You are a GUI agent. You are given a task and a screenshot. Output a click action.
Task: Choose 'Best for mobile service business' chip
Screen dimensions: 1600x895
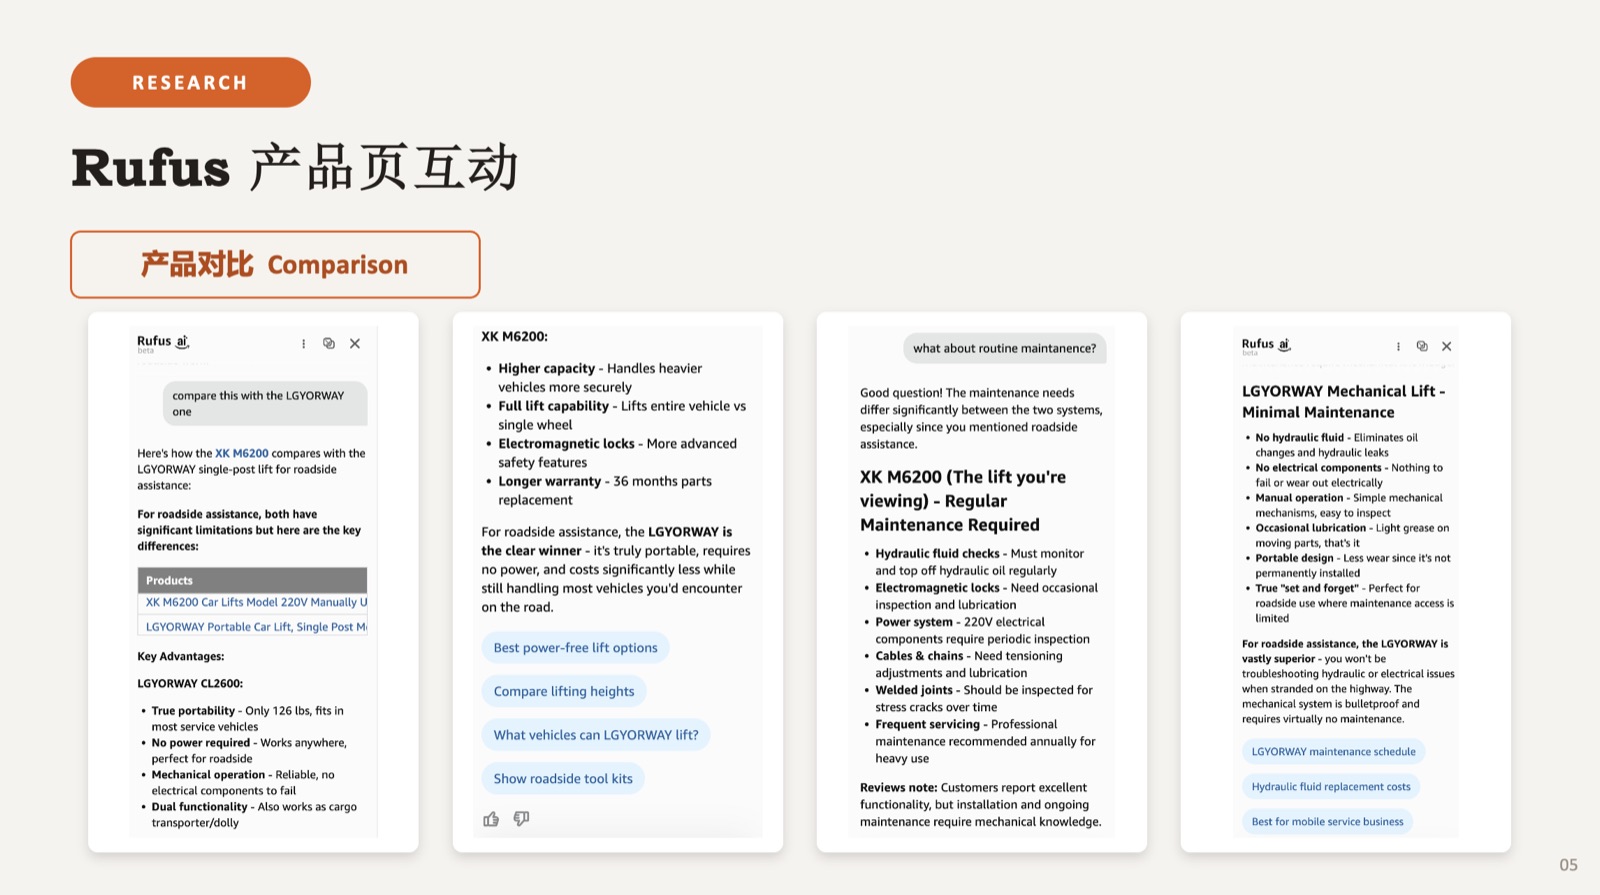1327,822
